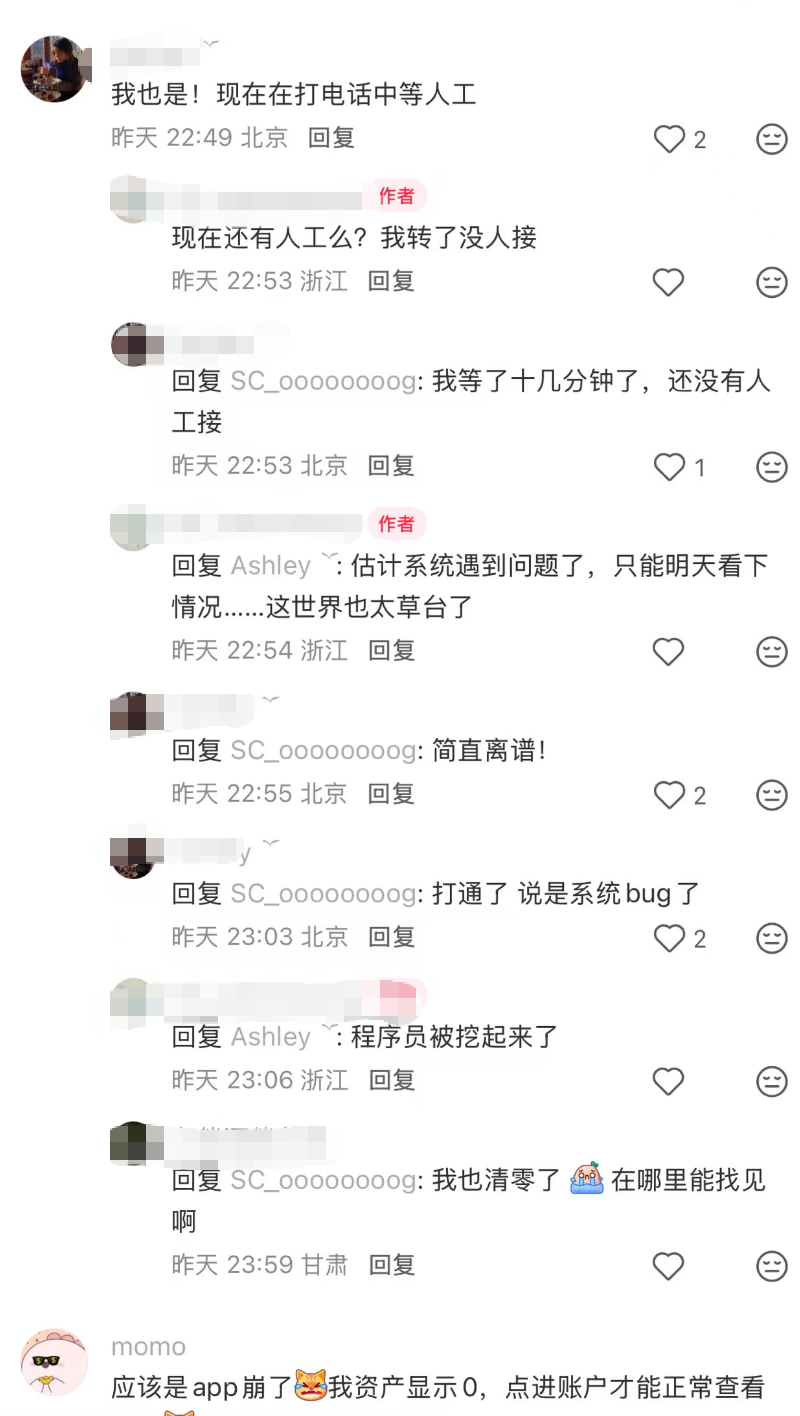Viewport: 800px width, 1416px height.
Task: Reply to the comment at 昨天 22:49 北京
Action: [x=331, y=138]
